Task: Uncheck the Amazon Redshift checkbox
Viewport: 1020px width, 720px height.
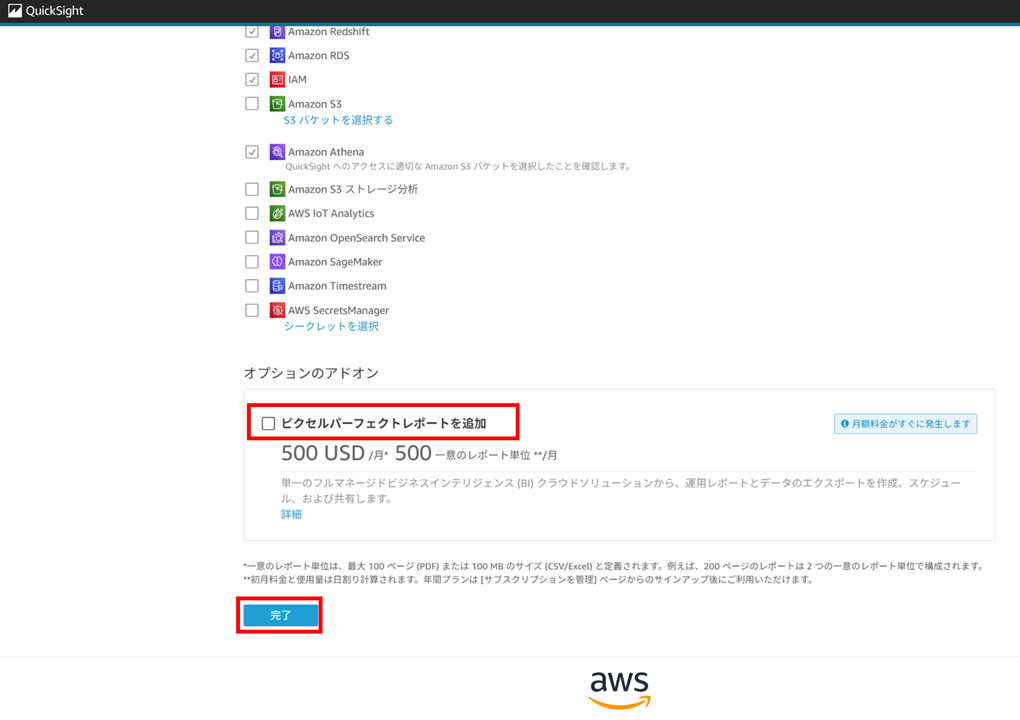Action: point(252,31)
